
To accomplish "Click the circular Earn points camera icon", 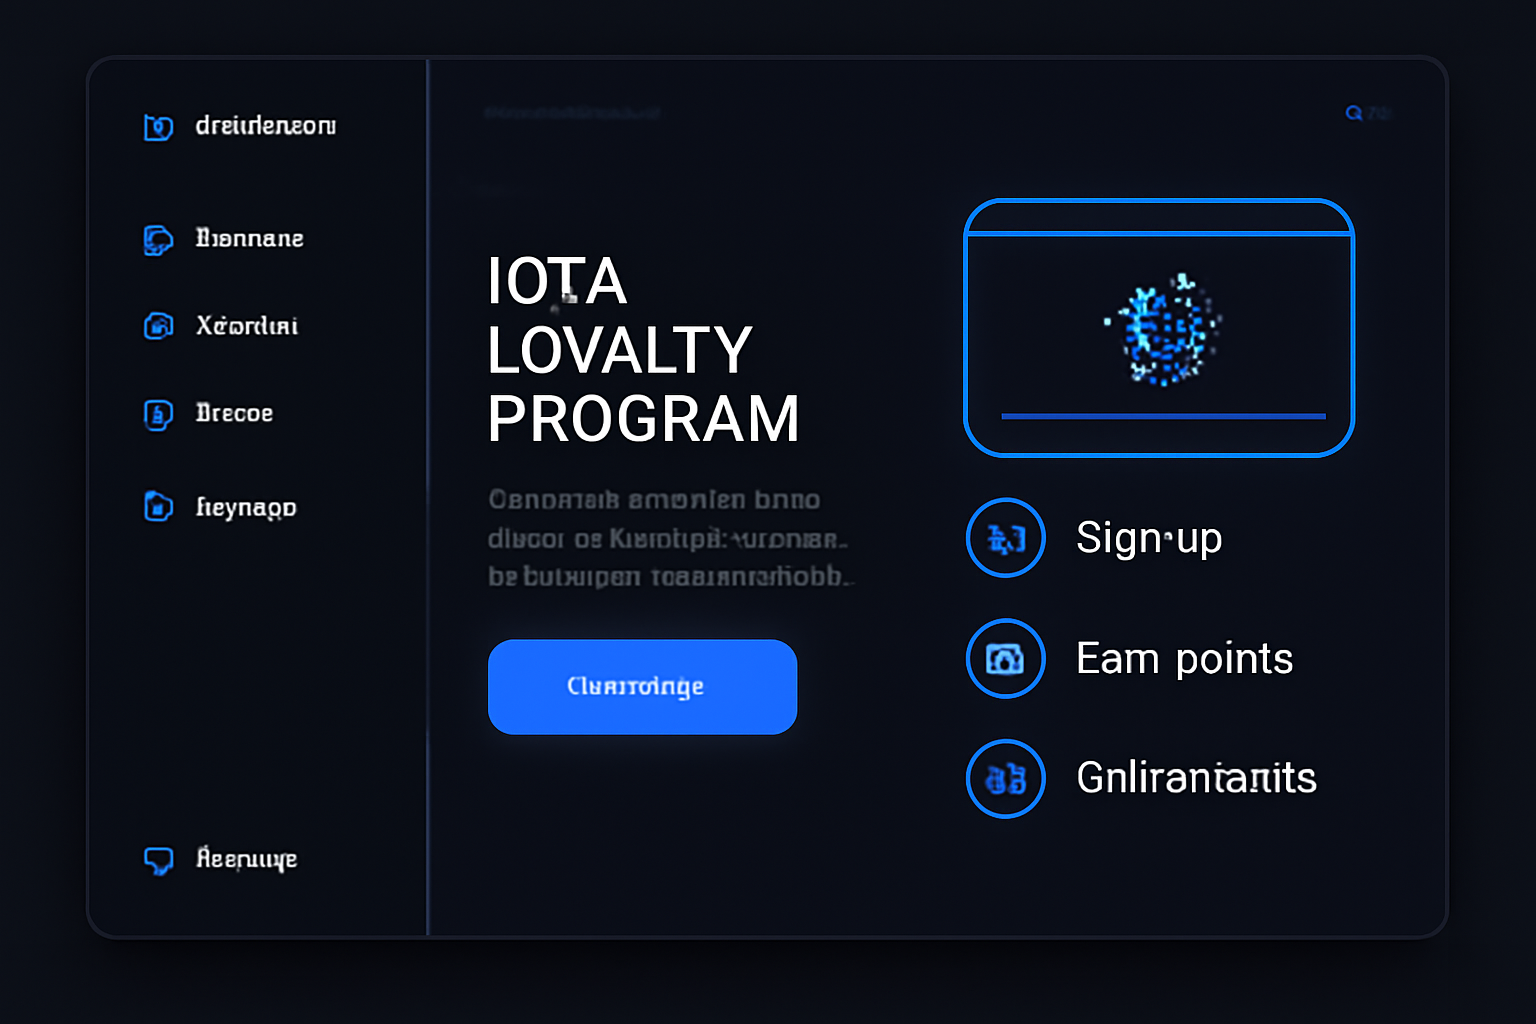I will (x=1005, y=658).
